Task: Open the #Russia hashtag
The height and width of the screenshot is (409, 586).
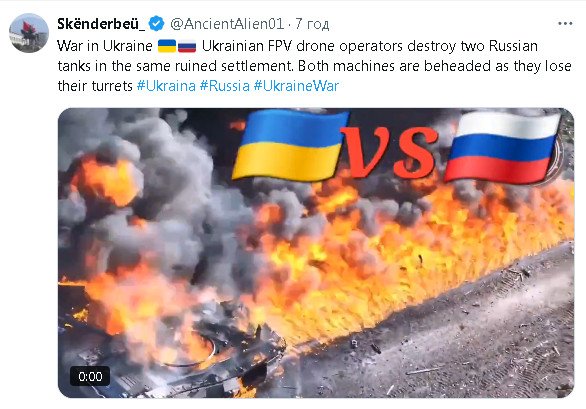Action: pyautogui.click(x=225, y=86)
